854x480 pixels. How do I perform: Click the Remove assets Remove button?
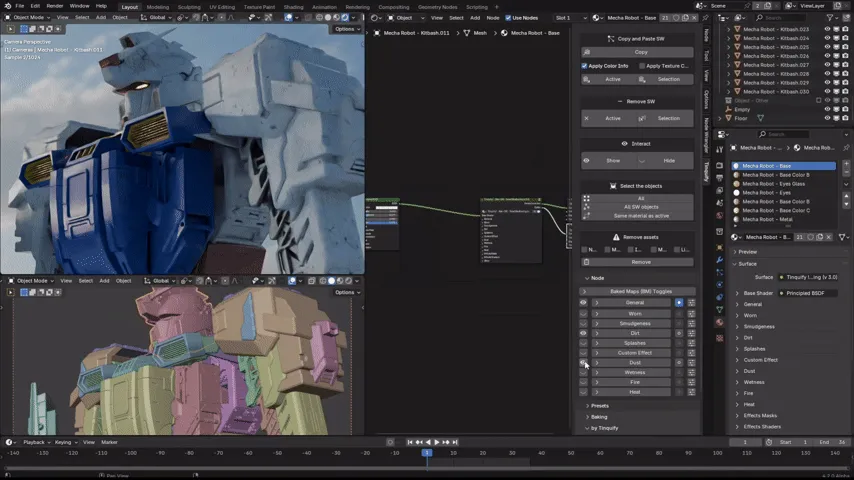point(637,262)
